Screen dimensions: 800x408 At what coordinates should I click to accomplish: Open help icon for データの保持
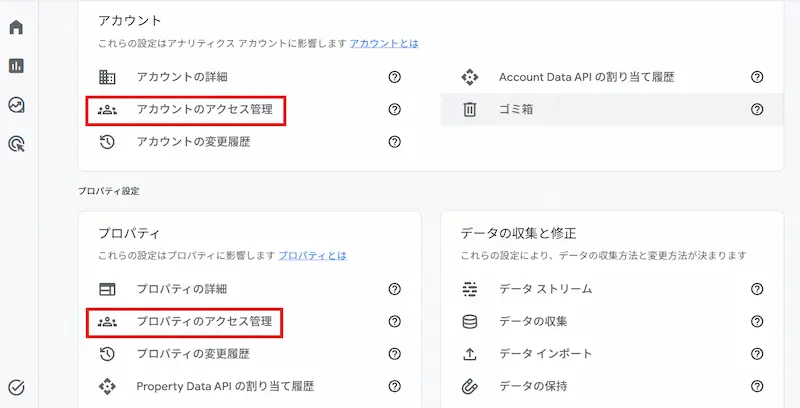(757, 387)
